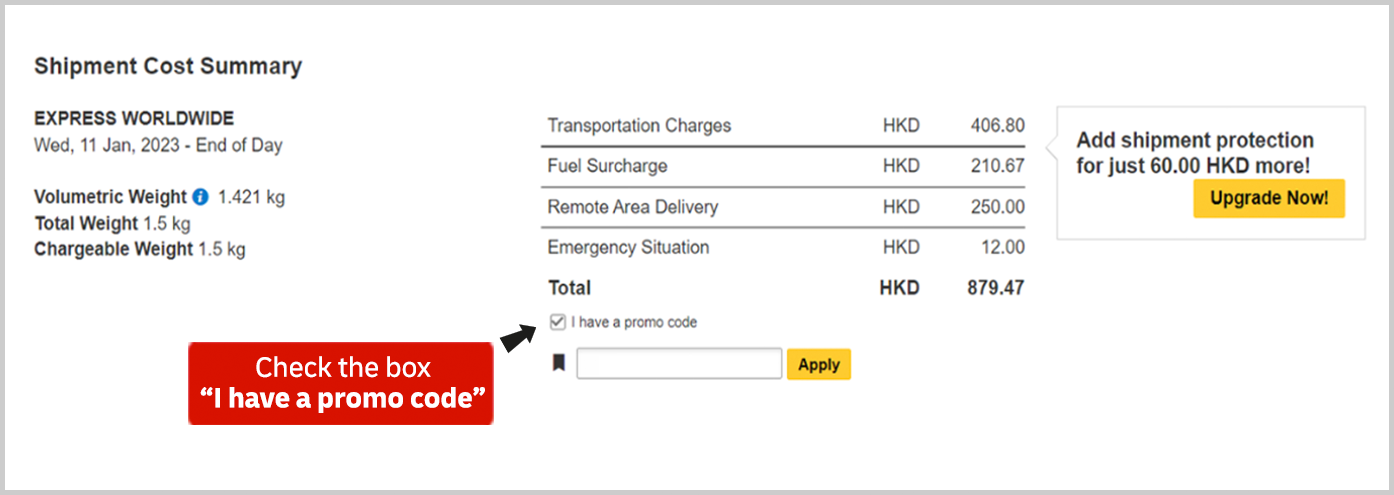The width and height of the screenshot is (1394, 495).
Task: Click the "I have a promo code" label
Action: [x=634, y=322]
